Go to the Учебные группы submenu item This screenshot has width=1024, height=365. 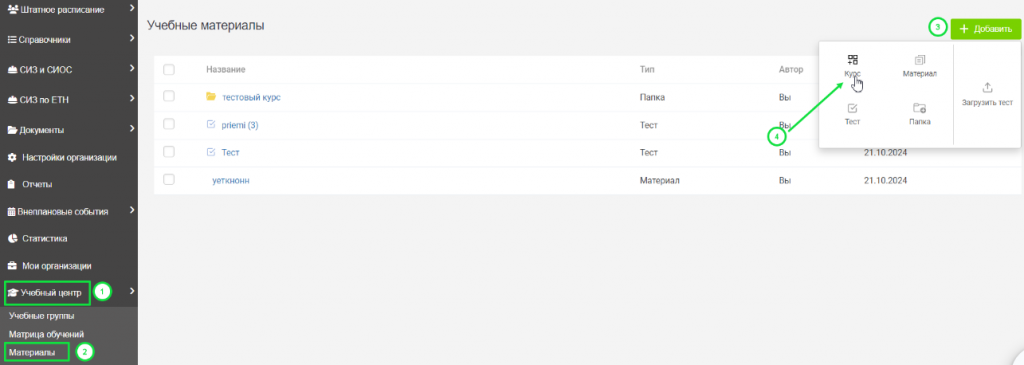[x=41, y=316]
